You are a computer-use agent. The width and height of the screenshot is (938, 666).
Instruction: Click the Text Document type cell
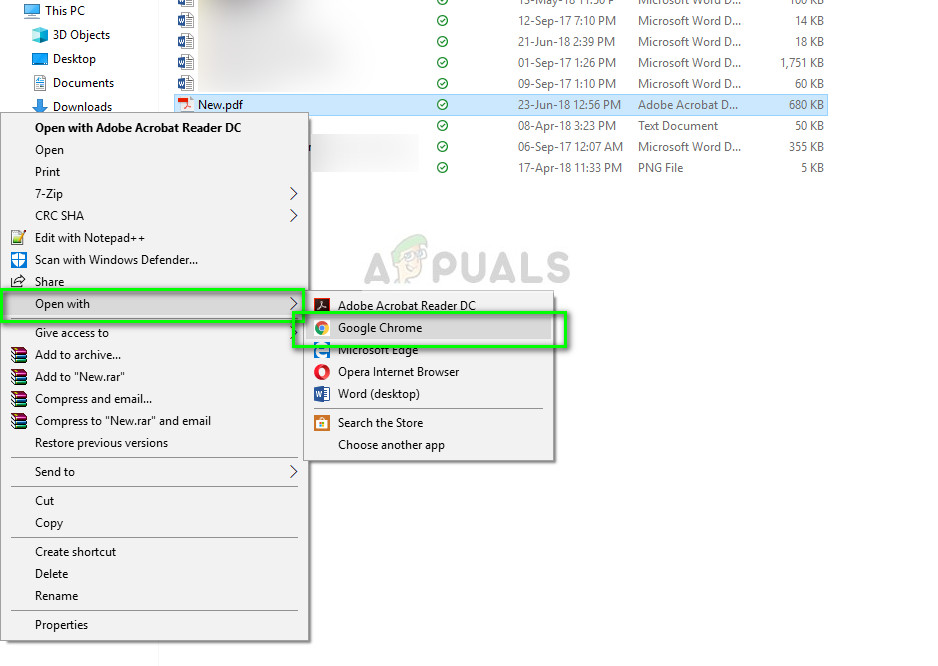(x=677, y=126)
